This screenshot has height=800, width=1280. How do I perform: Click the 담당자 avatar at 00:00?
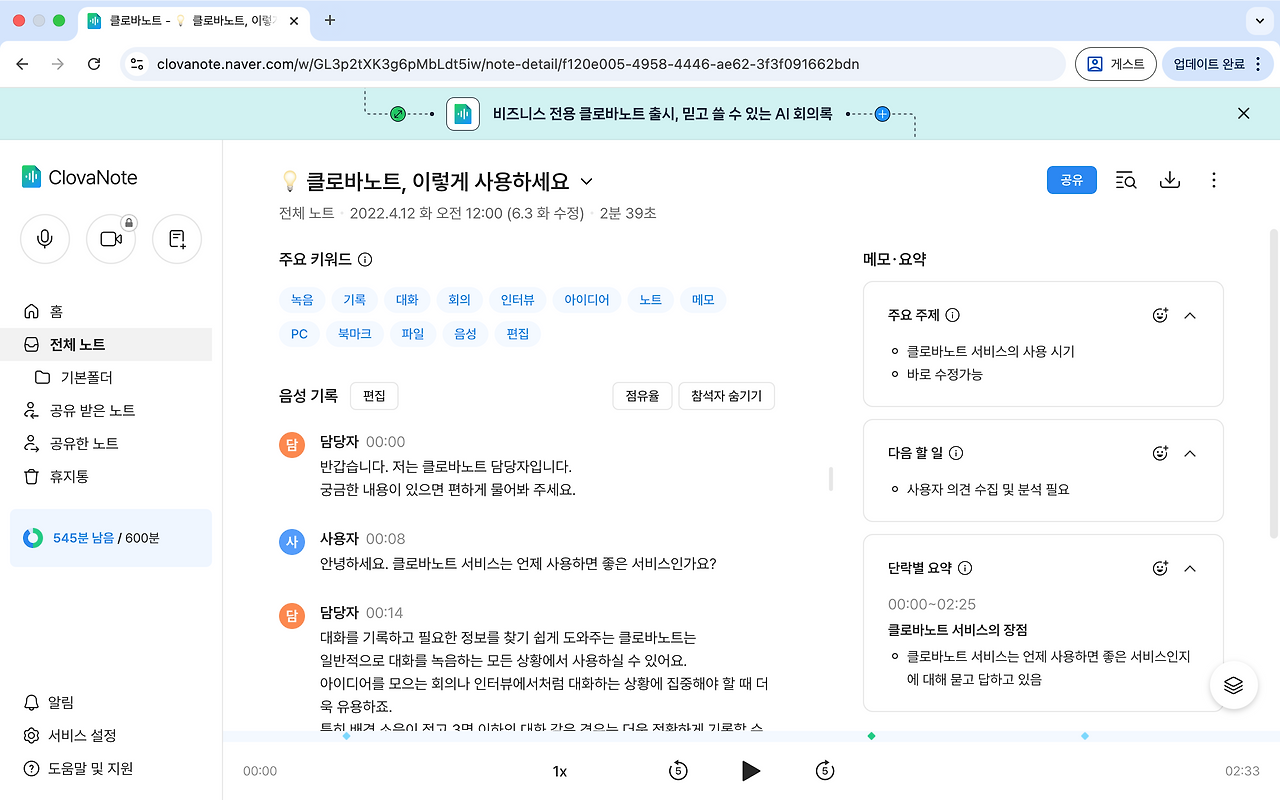(x=292, y=445)
